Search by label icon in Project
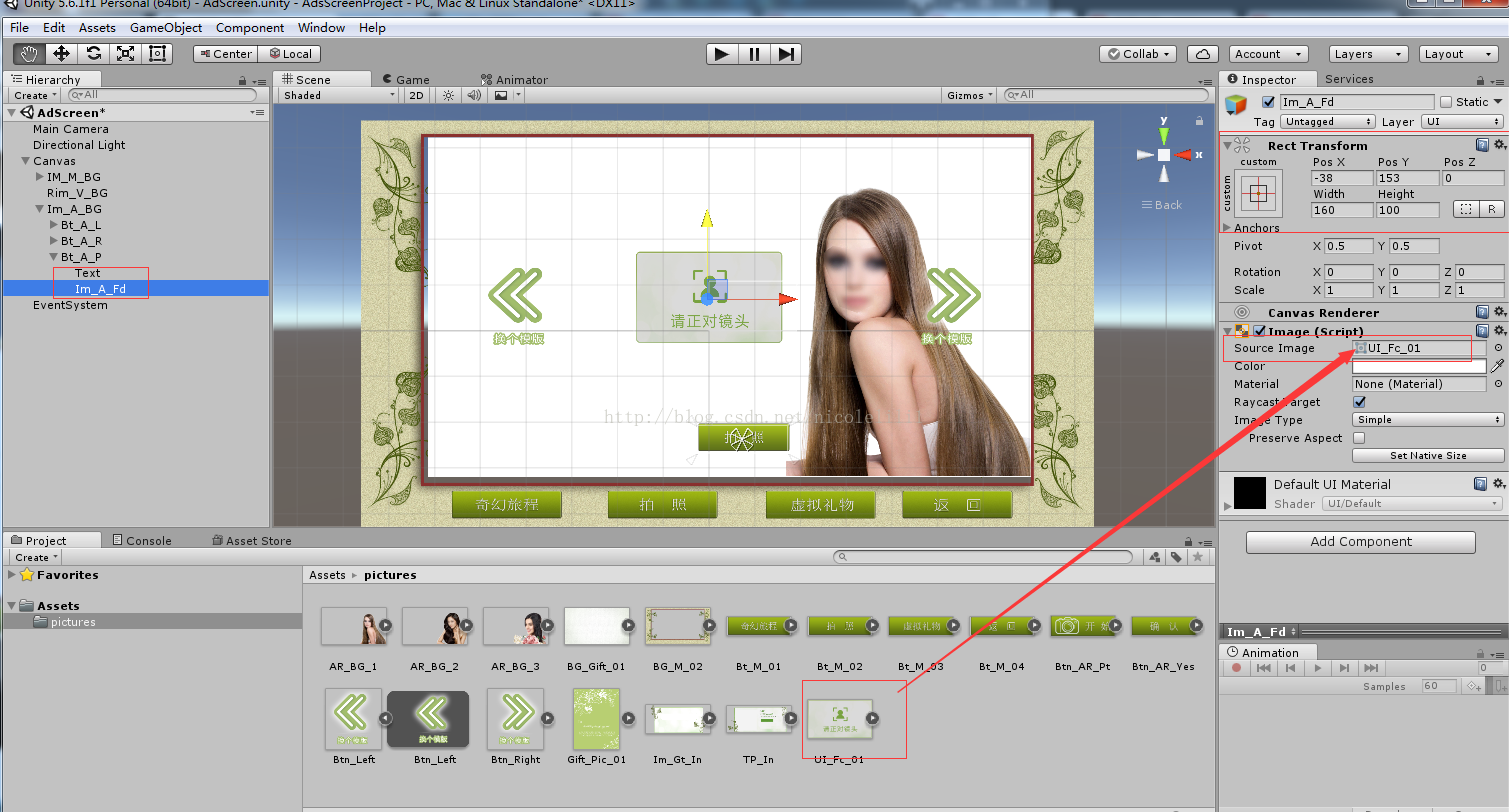 (x=1176, y=557)
